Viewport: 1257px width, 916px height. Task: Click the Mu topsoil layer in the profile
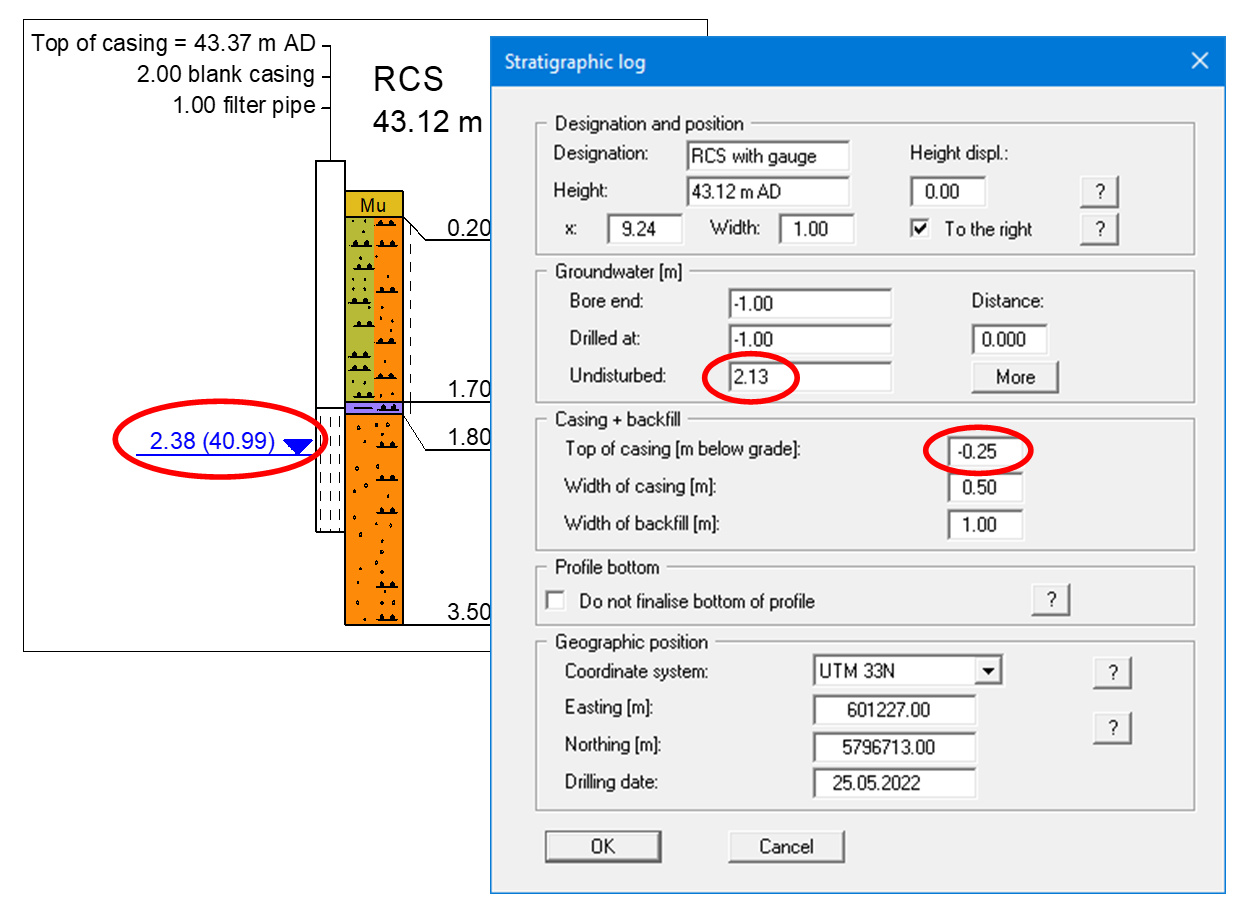click(x=373, y=205)
